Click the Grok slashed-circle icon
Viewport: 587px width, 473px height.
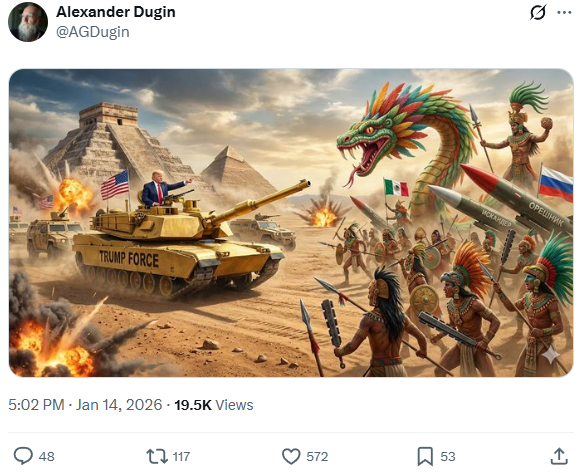[538, 12]
